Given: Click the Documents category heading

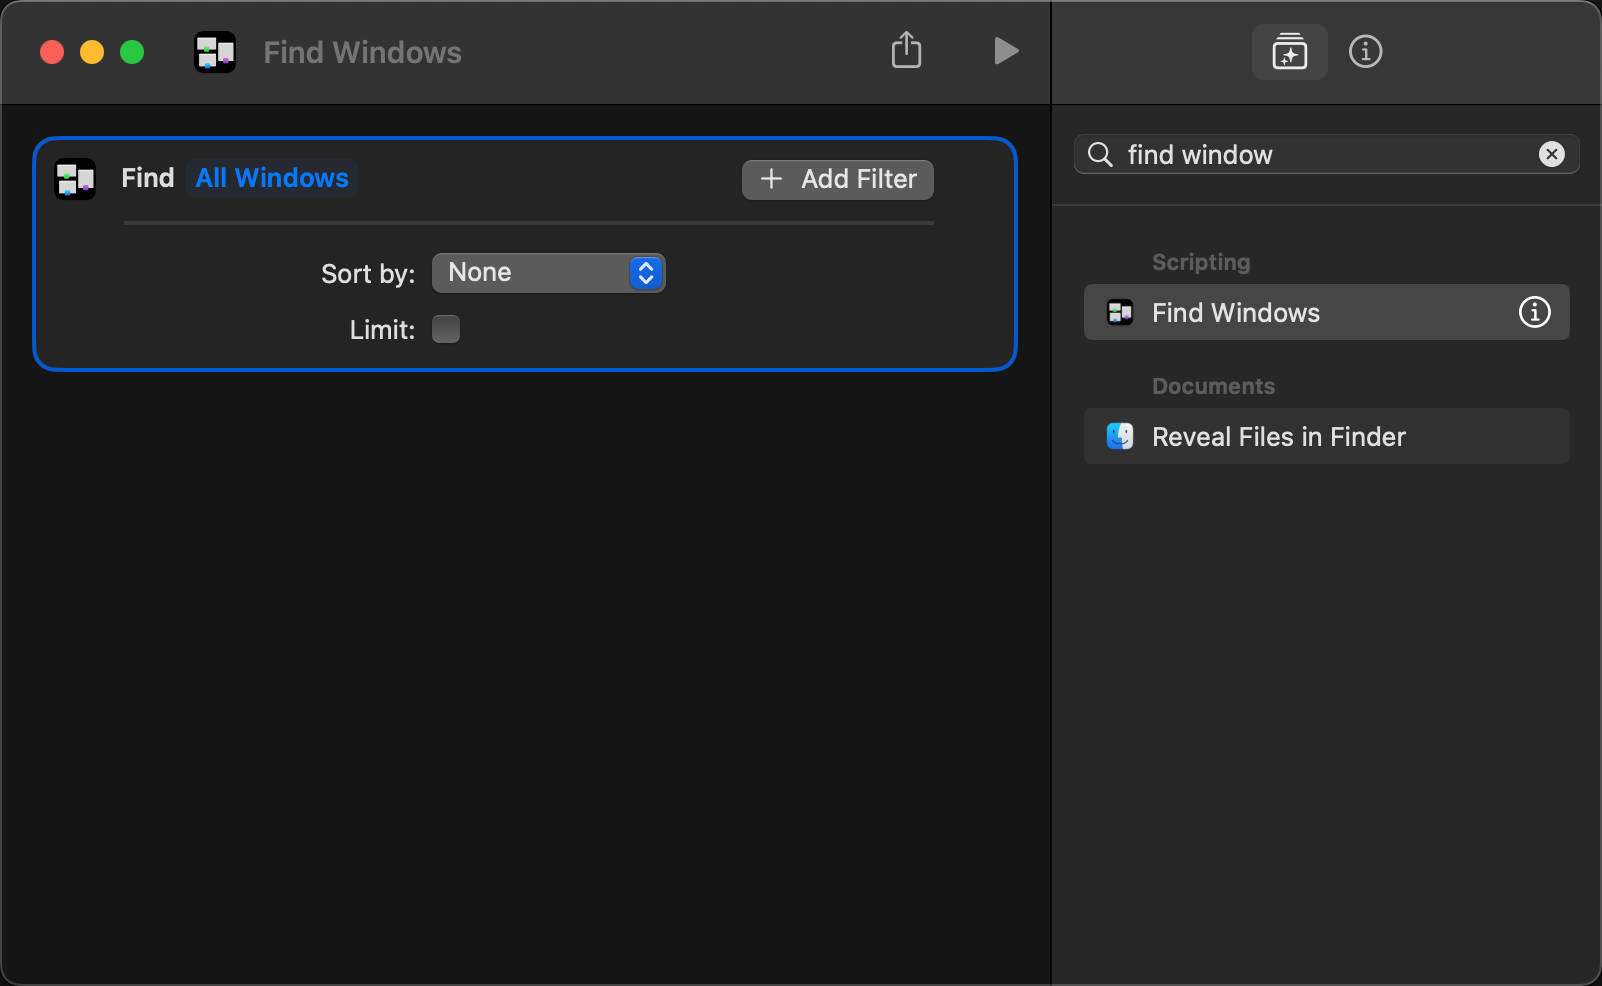Looking at the screenshot, I should point(1213,386).
